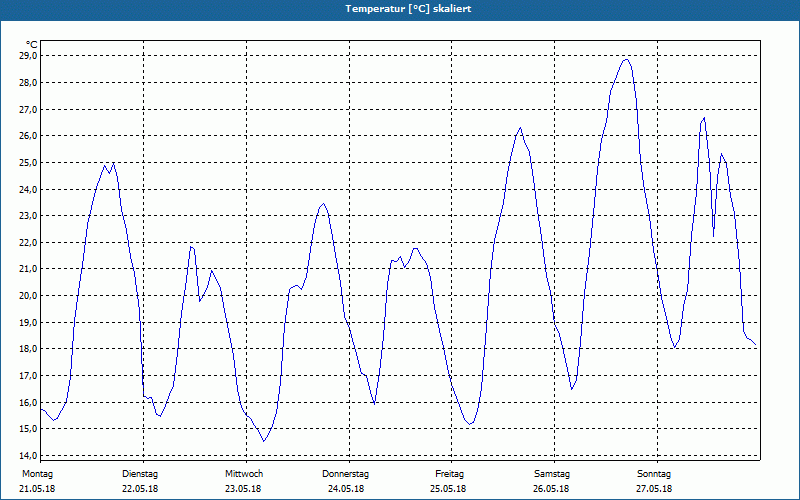Click the 18,0 y-axis label
This screenshot has width=800, height=500.
[x=28, y=348]
